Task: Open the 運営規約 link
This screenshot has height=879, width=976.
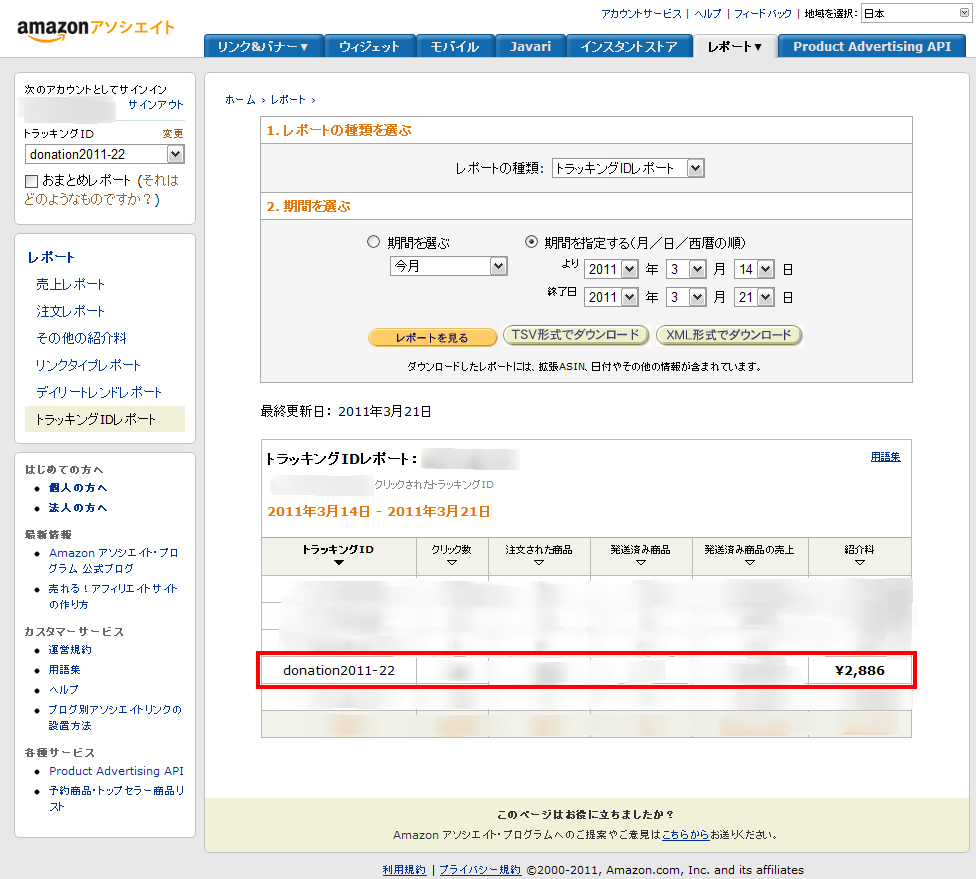Action: click(70, 650)
